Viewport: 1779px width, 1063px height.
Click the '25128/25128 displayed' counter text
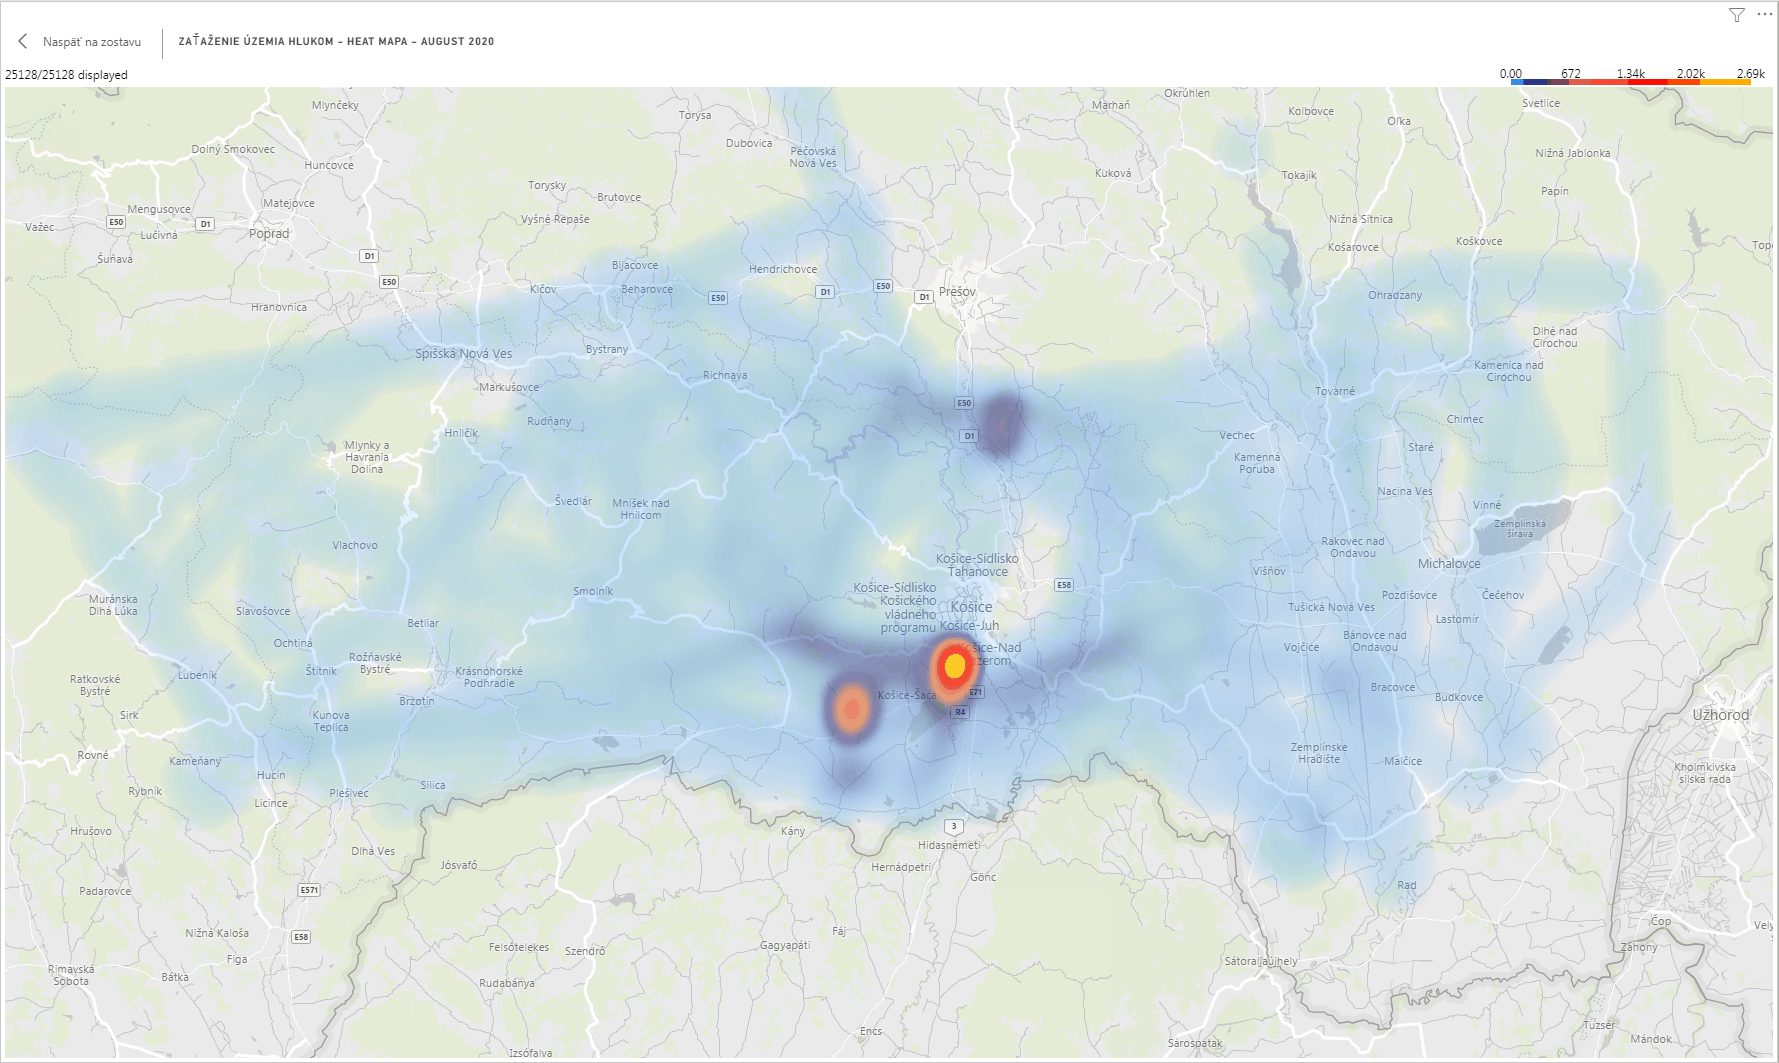click(x=67, y=75)
